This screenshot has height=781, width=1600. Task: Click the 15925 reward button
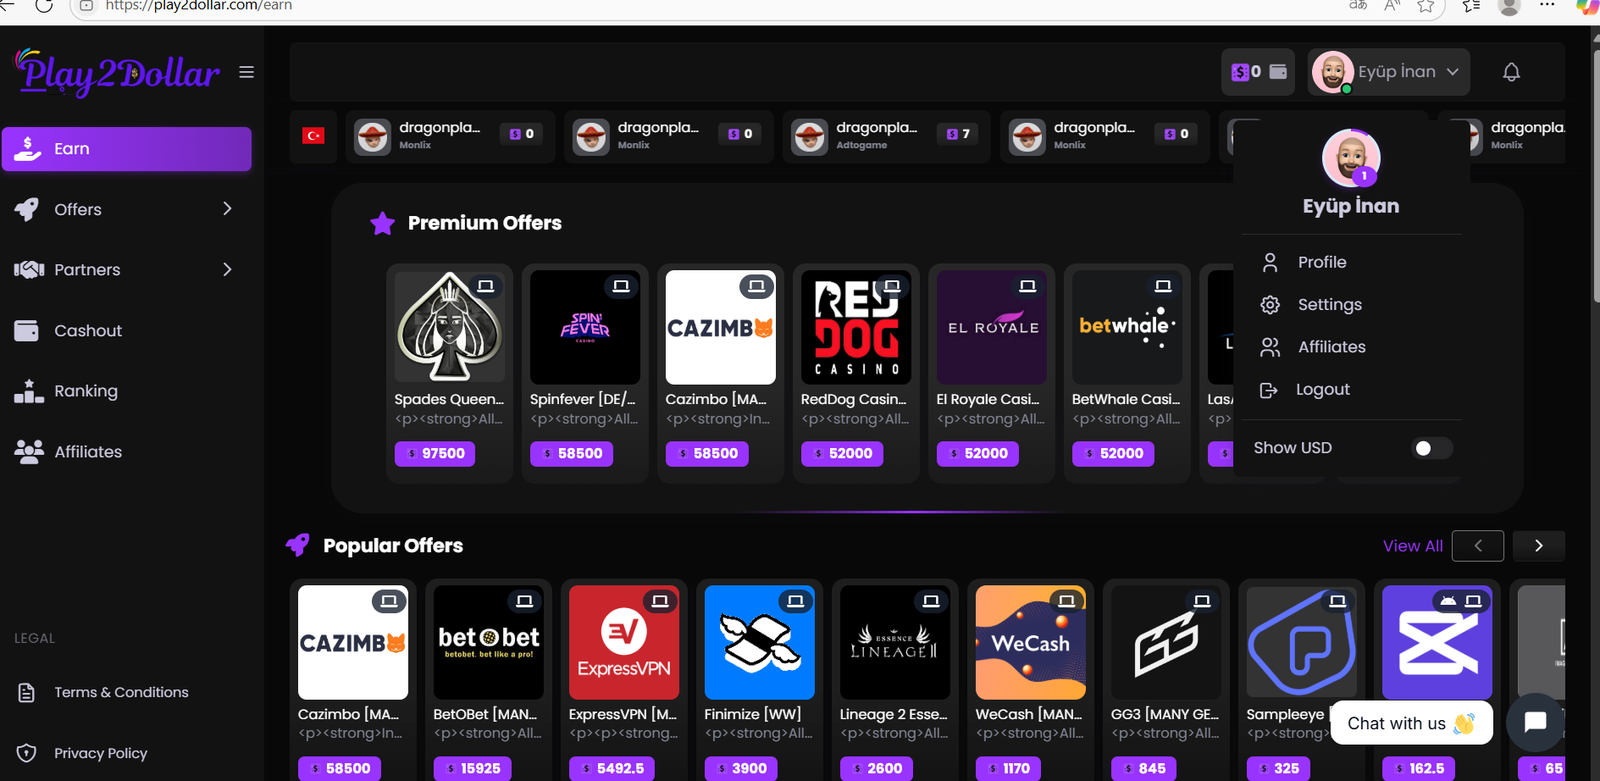tap(473, 769)
